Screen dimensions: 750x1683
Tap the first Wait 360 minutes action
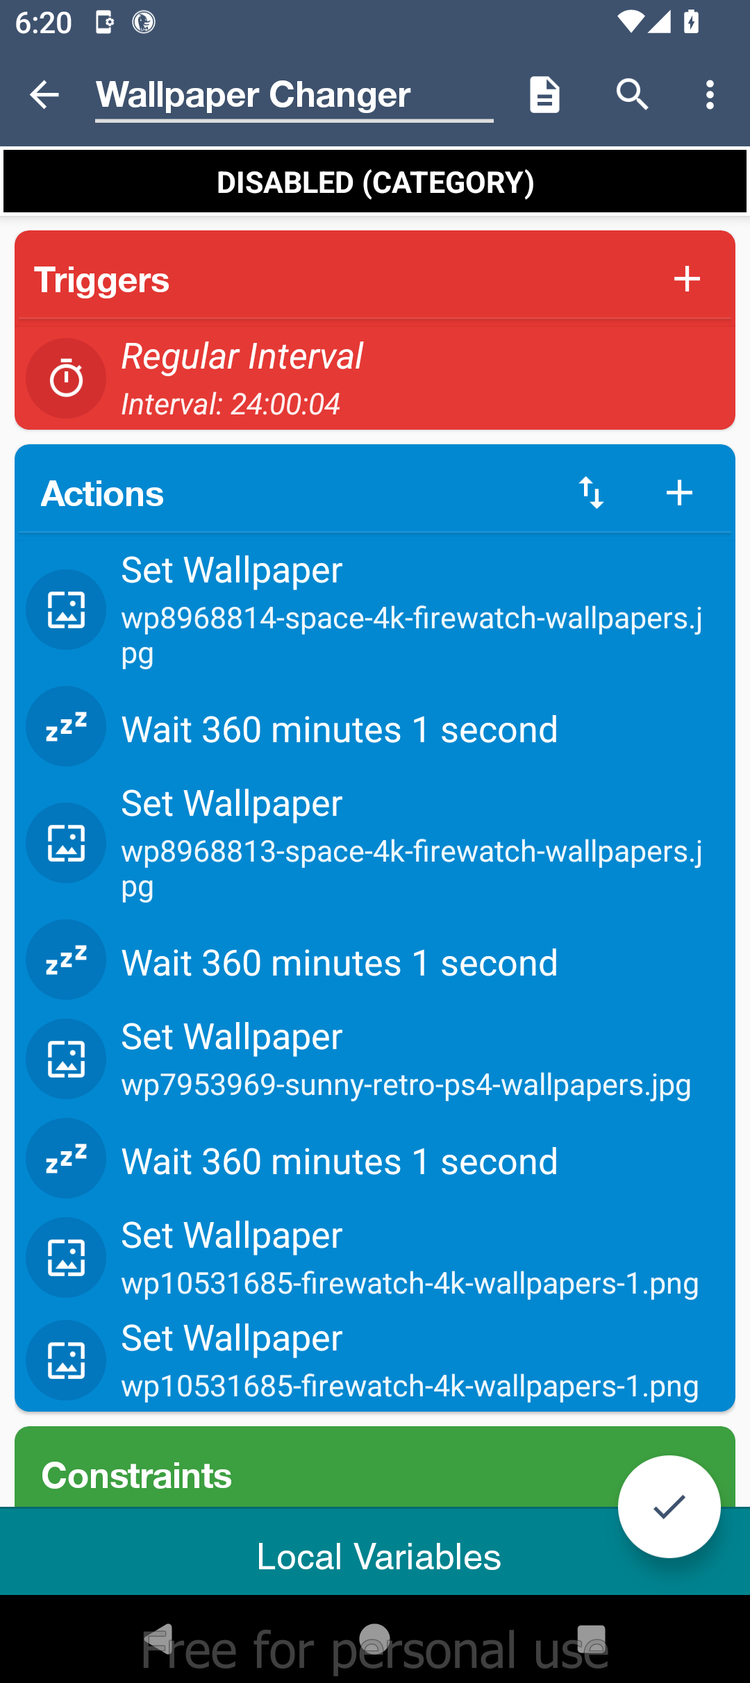tap(340, 729)
